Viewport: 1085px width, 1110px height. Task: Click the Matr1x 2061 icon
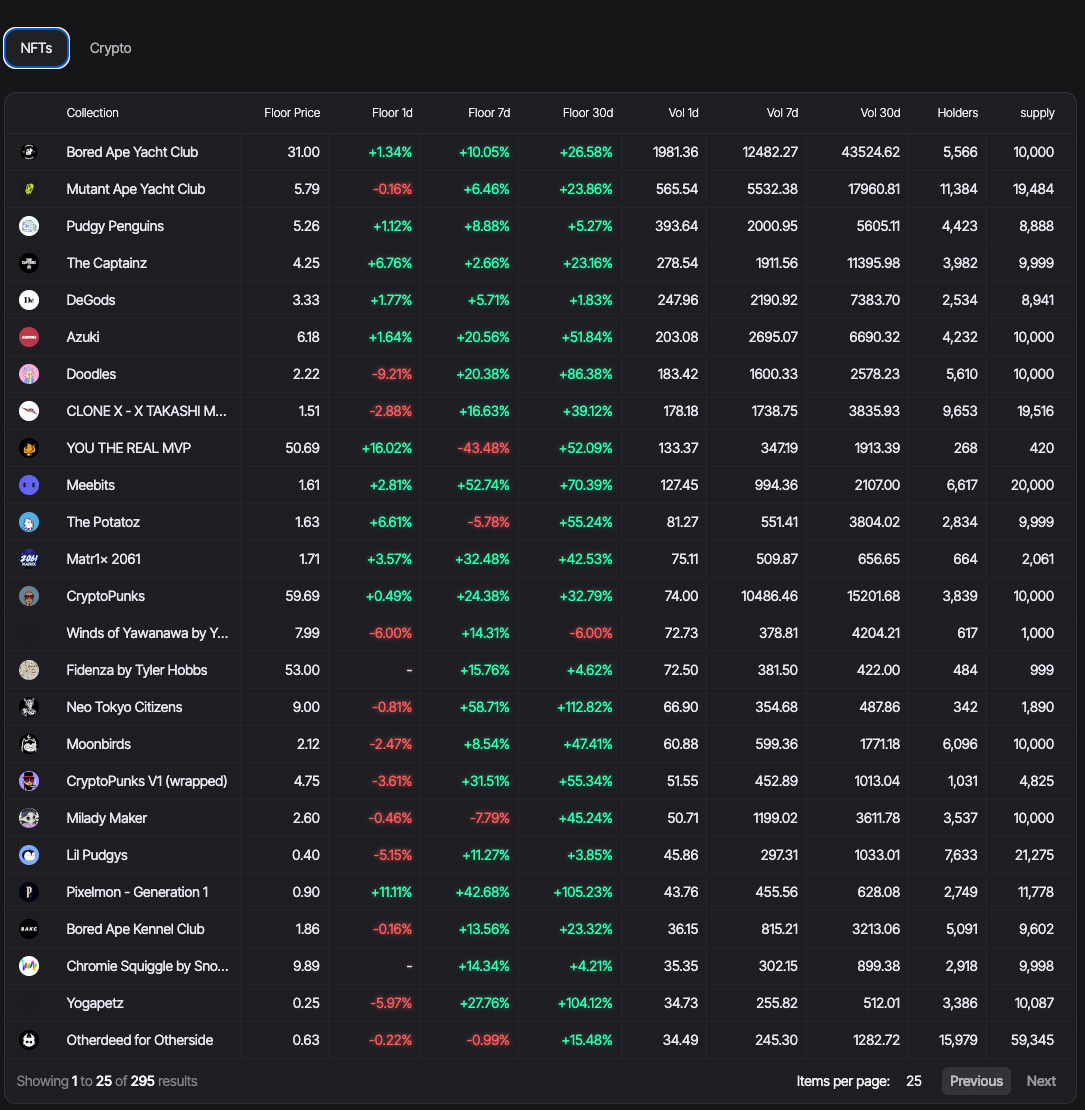point(29,559)
